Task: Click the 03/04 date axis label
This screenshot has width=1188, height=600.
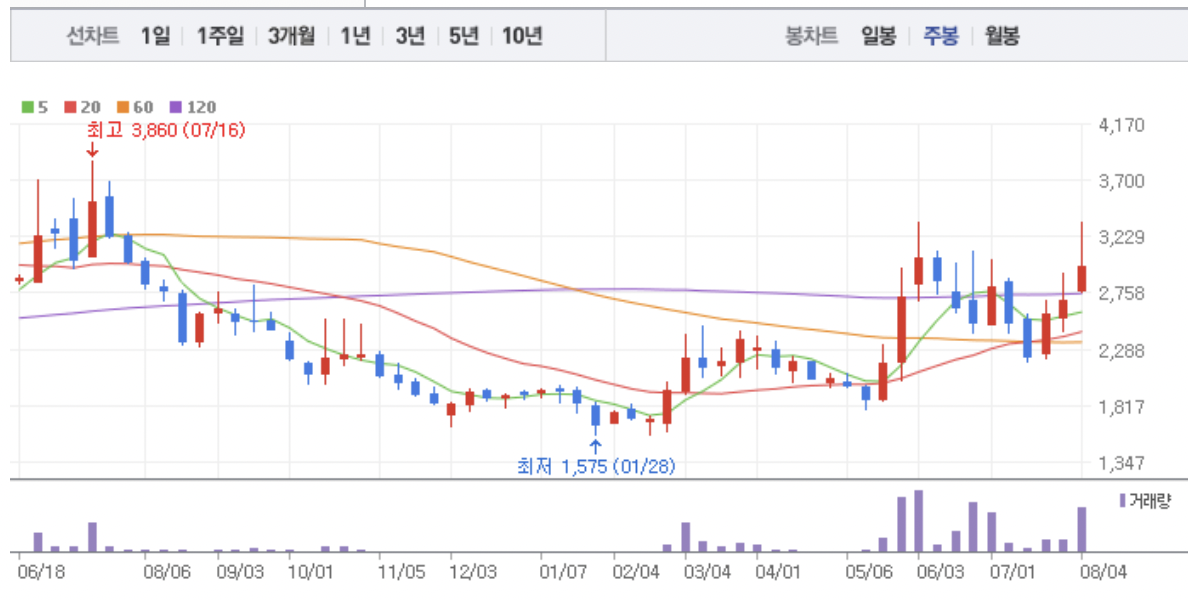Action: click(707, 572)
